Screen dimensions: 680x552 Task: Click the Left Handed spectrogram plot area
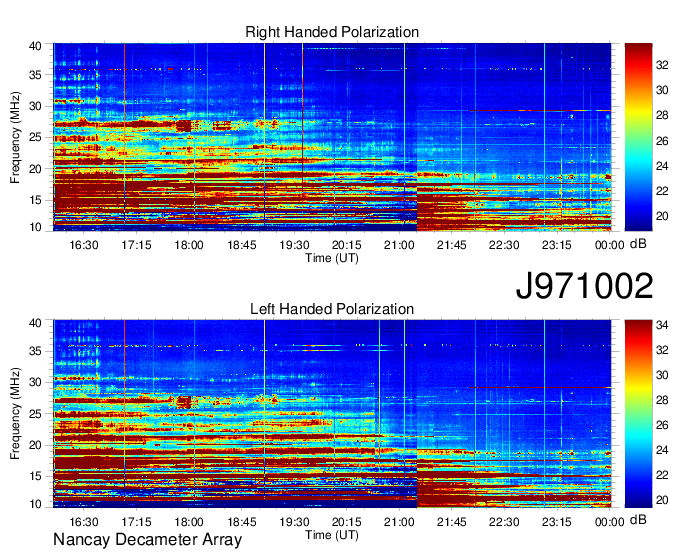coord(332,414)
